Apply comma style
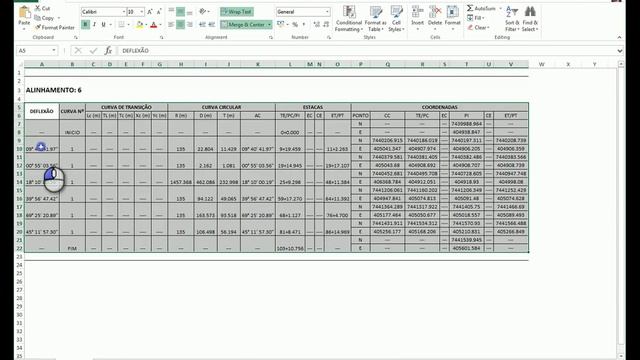640x360 pixels. [x=304, y=25]
